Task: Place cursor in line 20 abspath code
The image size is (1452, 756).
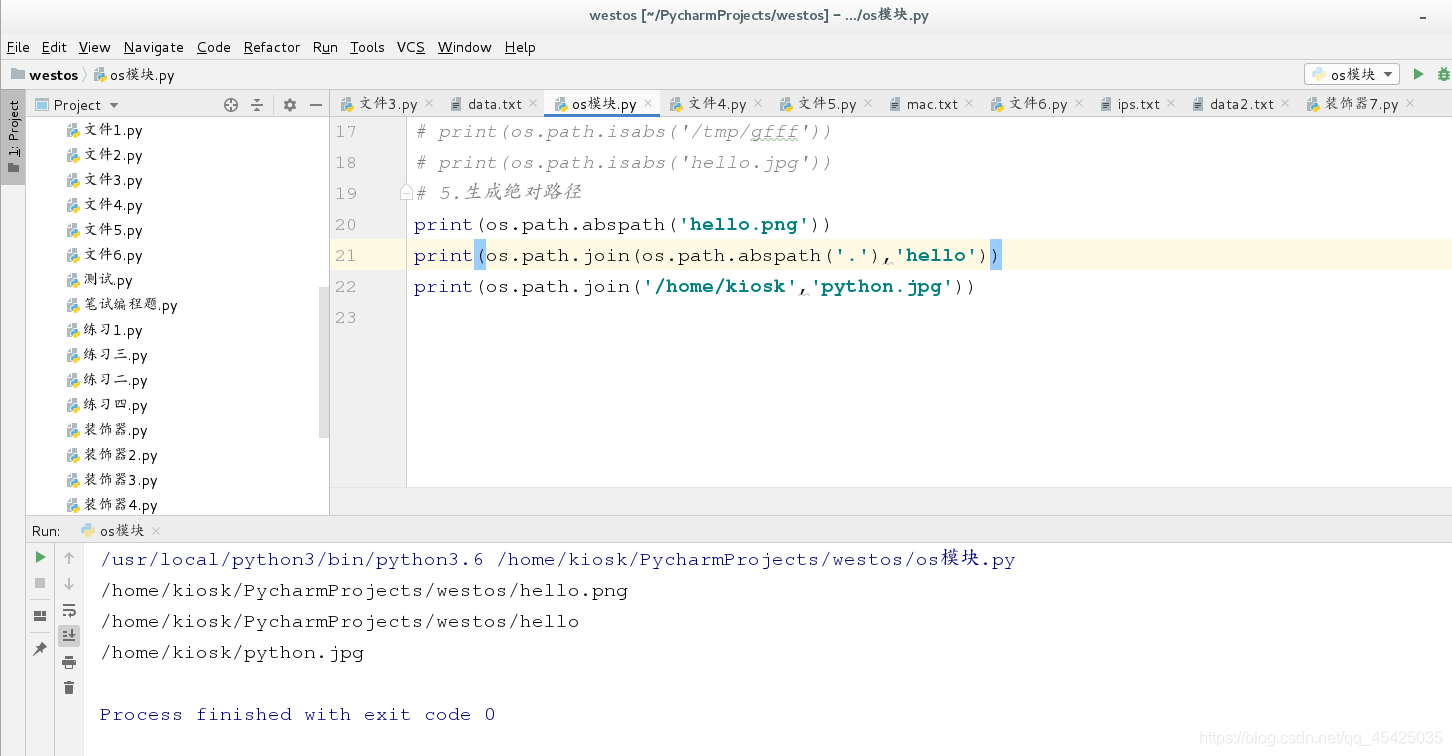Action: 622,224
